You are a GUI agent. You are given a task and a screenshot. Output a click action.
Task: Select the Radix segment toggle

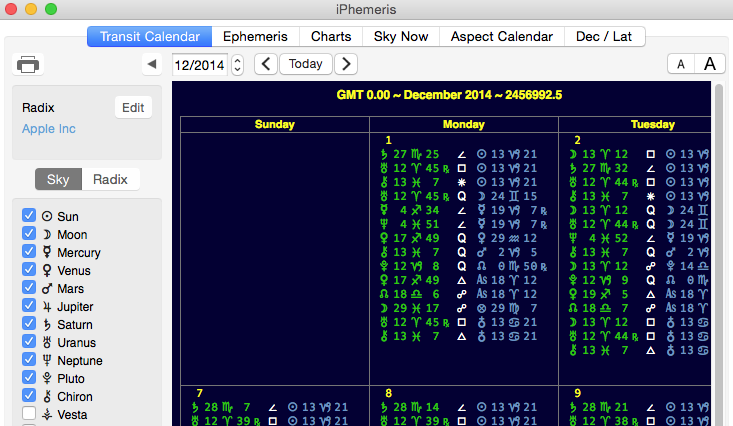coord(110,179)
